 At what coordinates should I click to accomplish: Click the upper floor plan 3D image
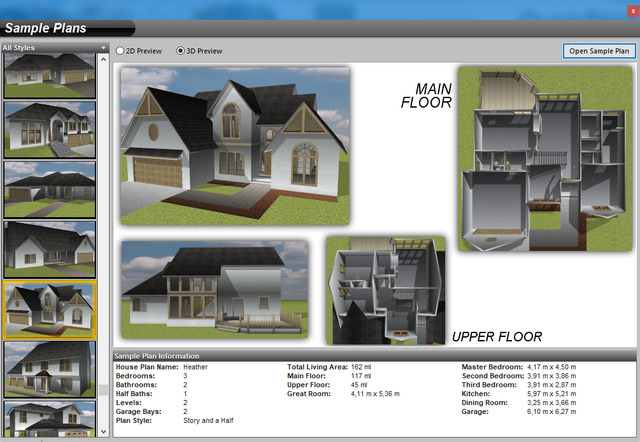pos(385,290)
